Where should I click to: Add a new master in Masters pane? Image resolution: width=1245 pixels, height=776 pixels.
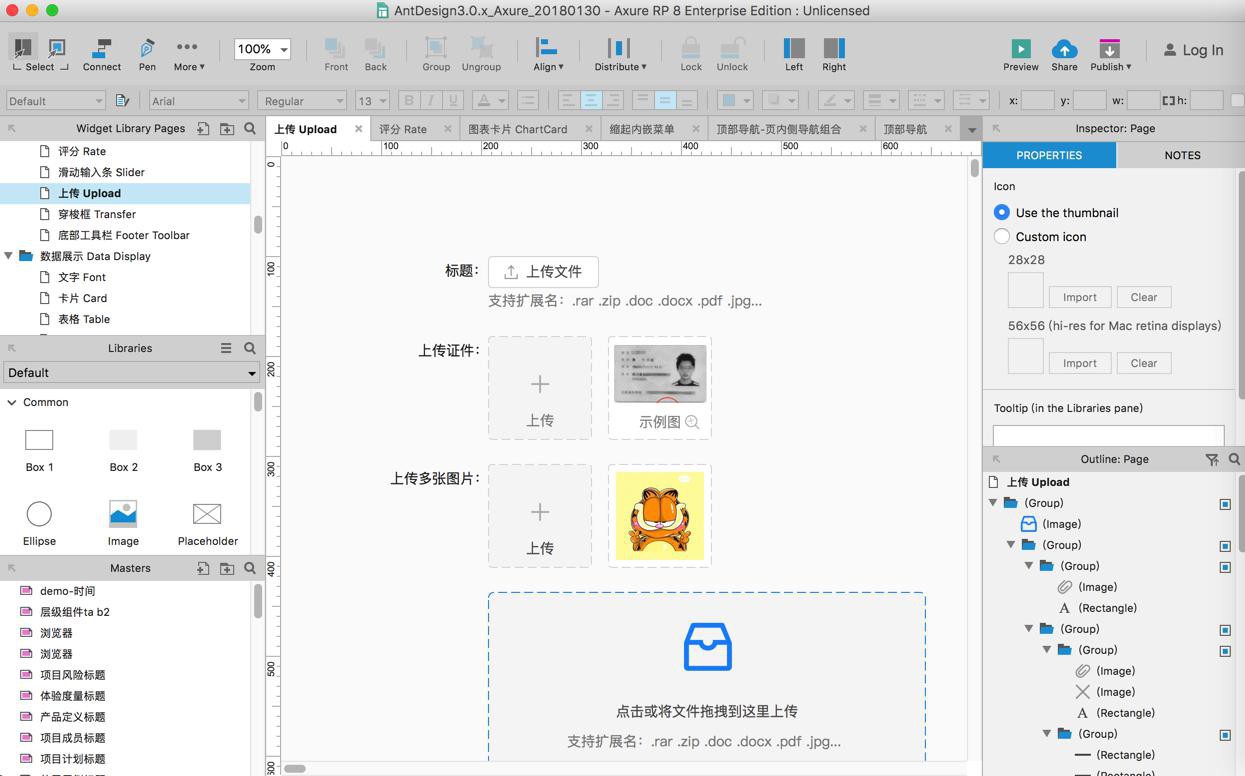tap(203, 568)
